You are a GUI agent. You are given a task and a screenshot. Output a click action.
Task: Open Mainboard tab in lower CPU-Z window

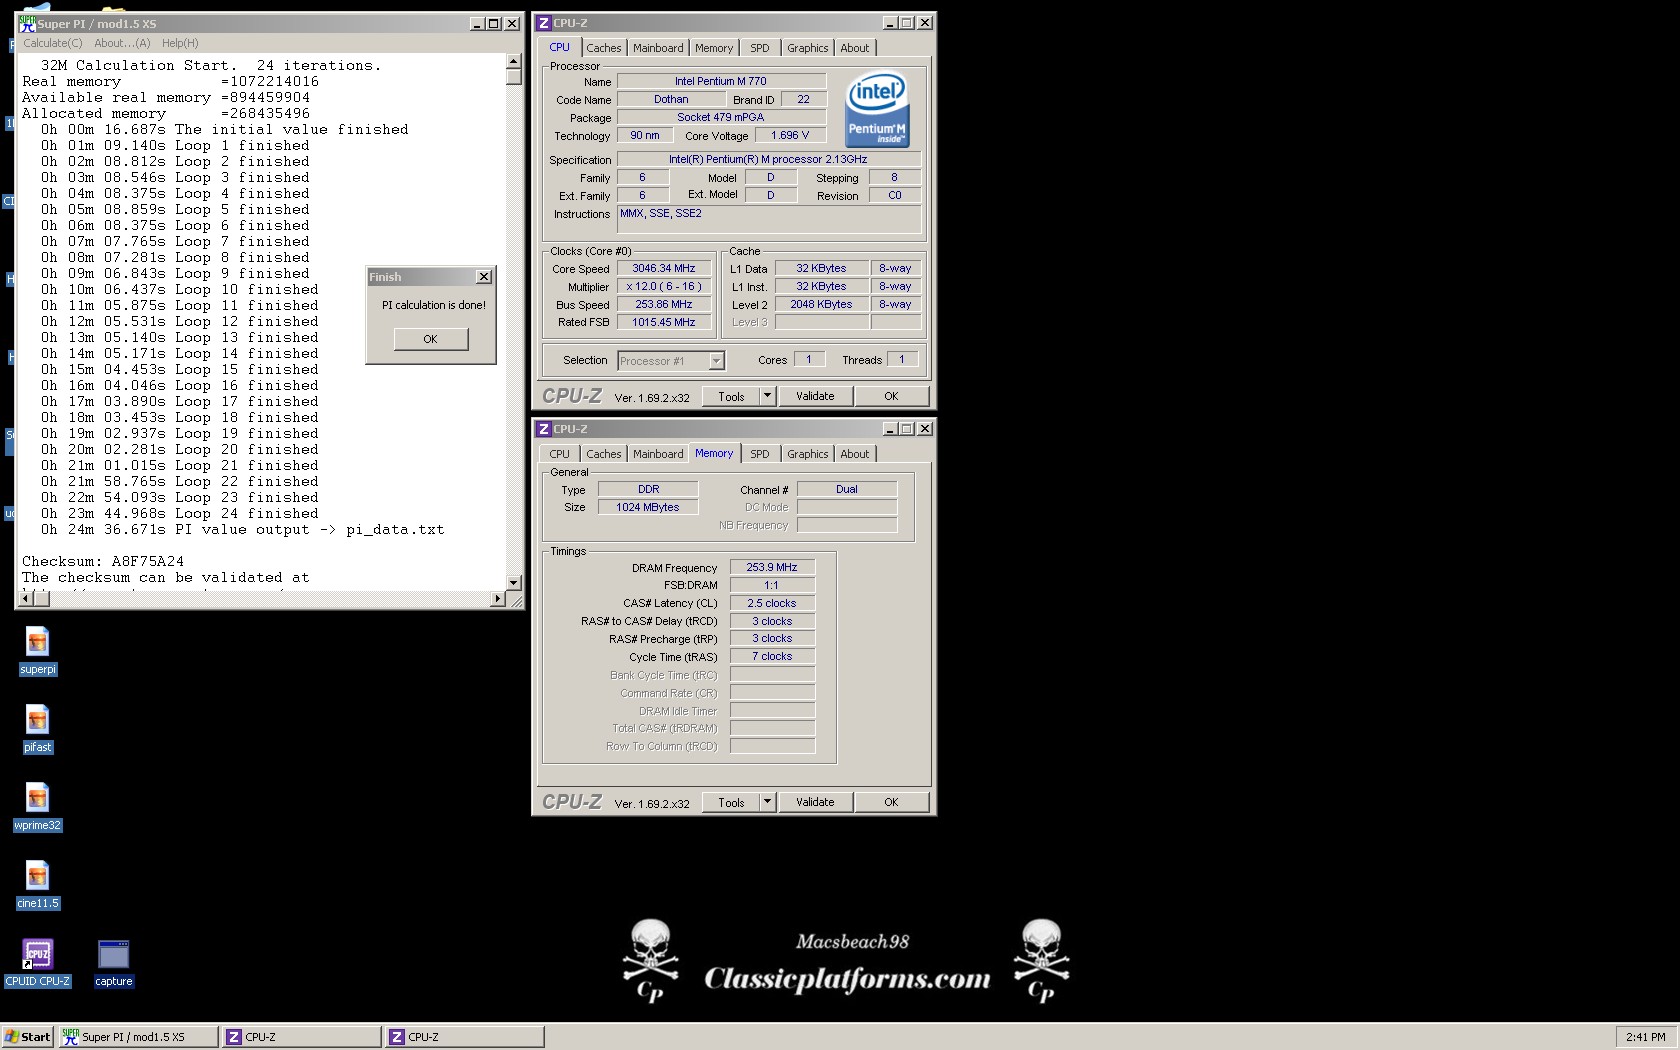pos(658,454)
